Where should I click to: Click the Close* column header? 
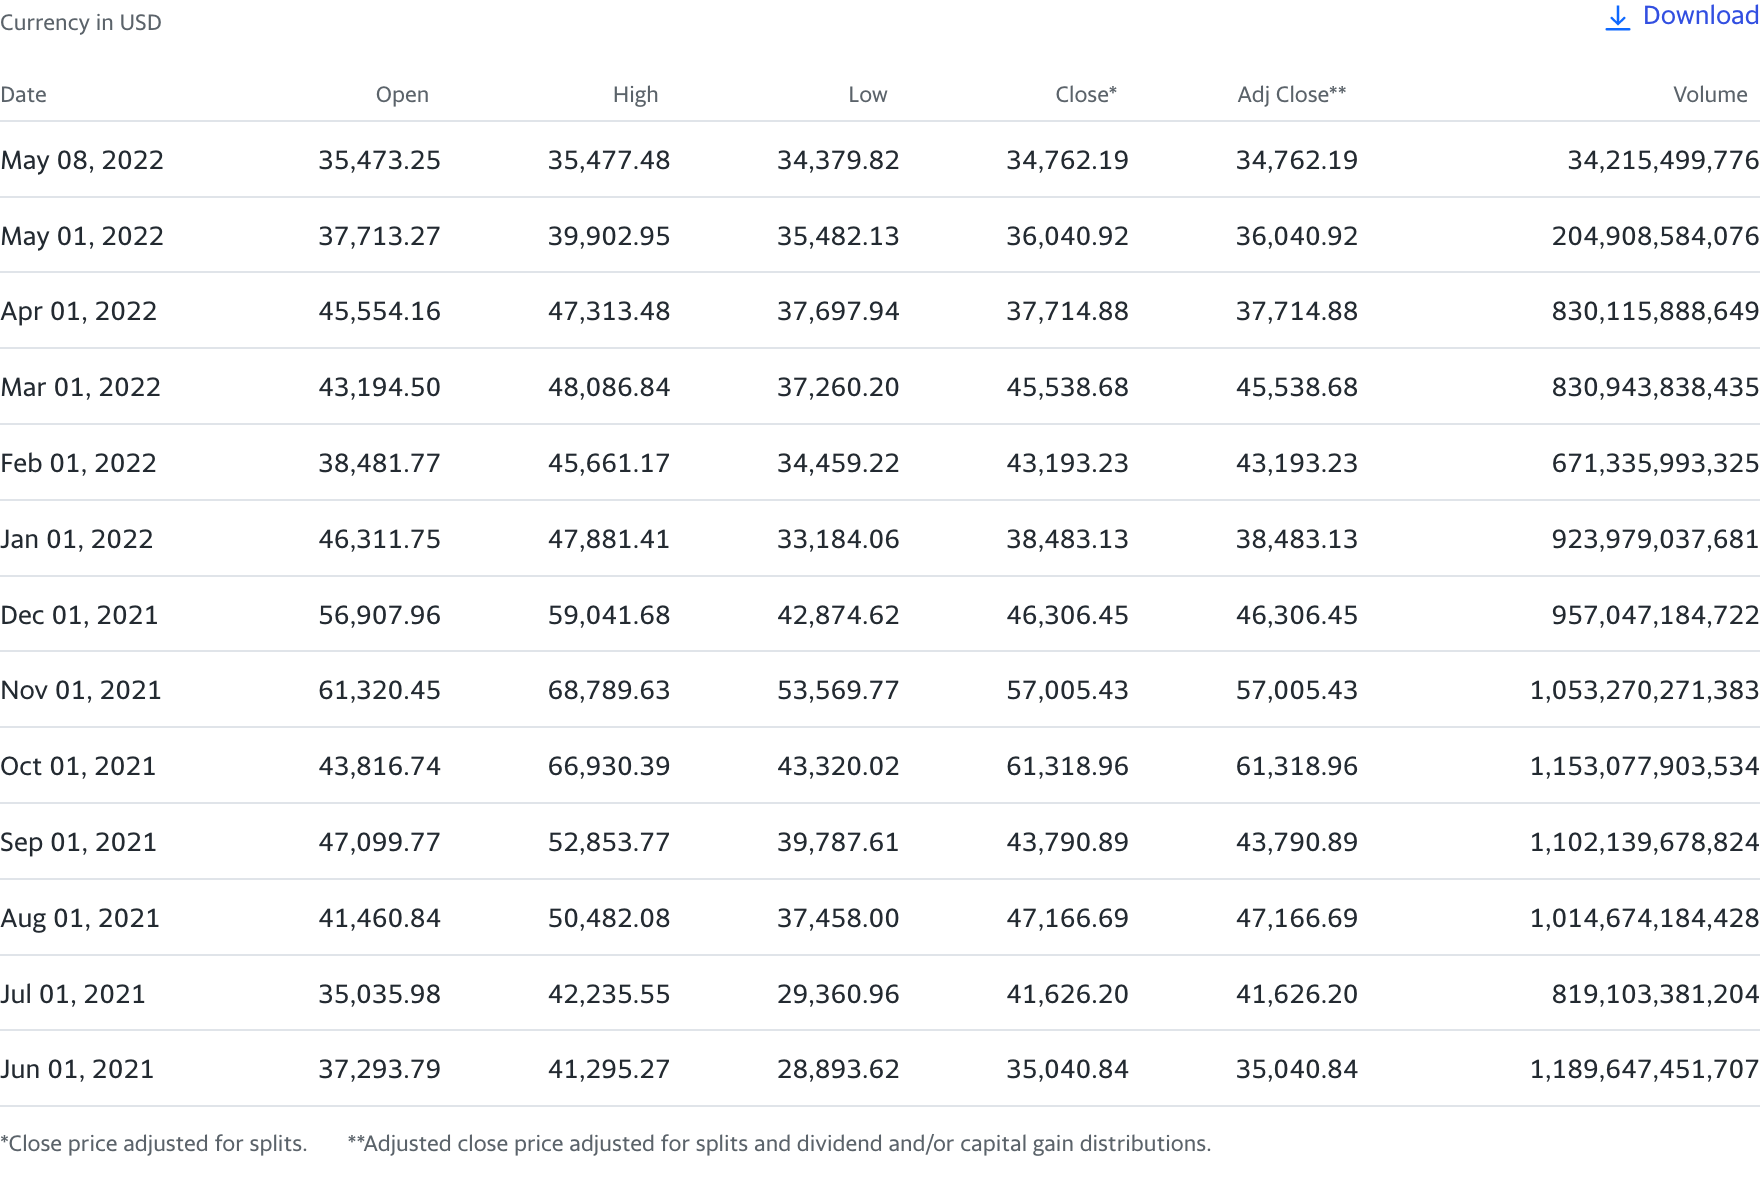(x=1086, y=95)
